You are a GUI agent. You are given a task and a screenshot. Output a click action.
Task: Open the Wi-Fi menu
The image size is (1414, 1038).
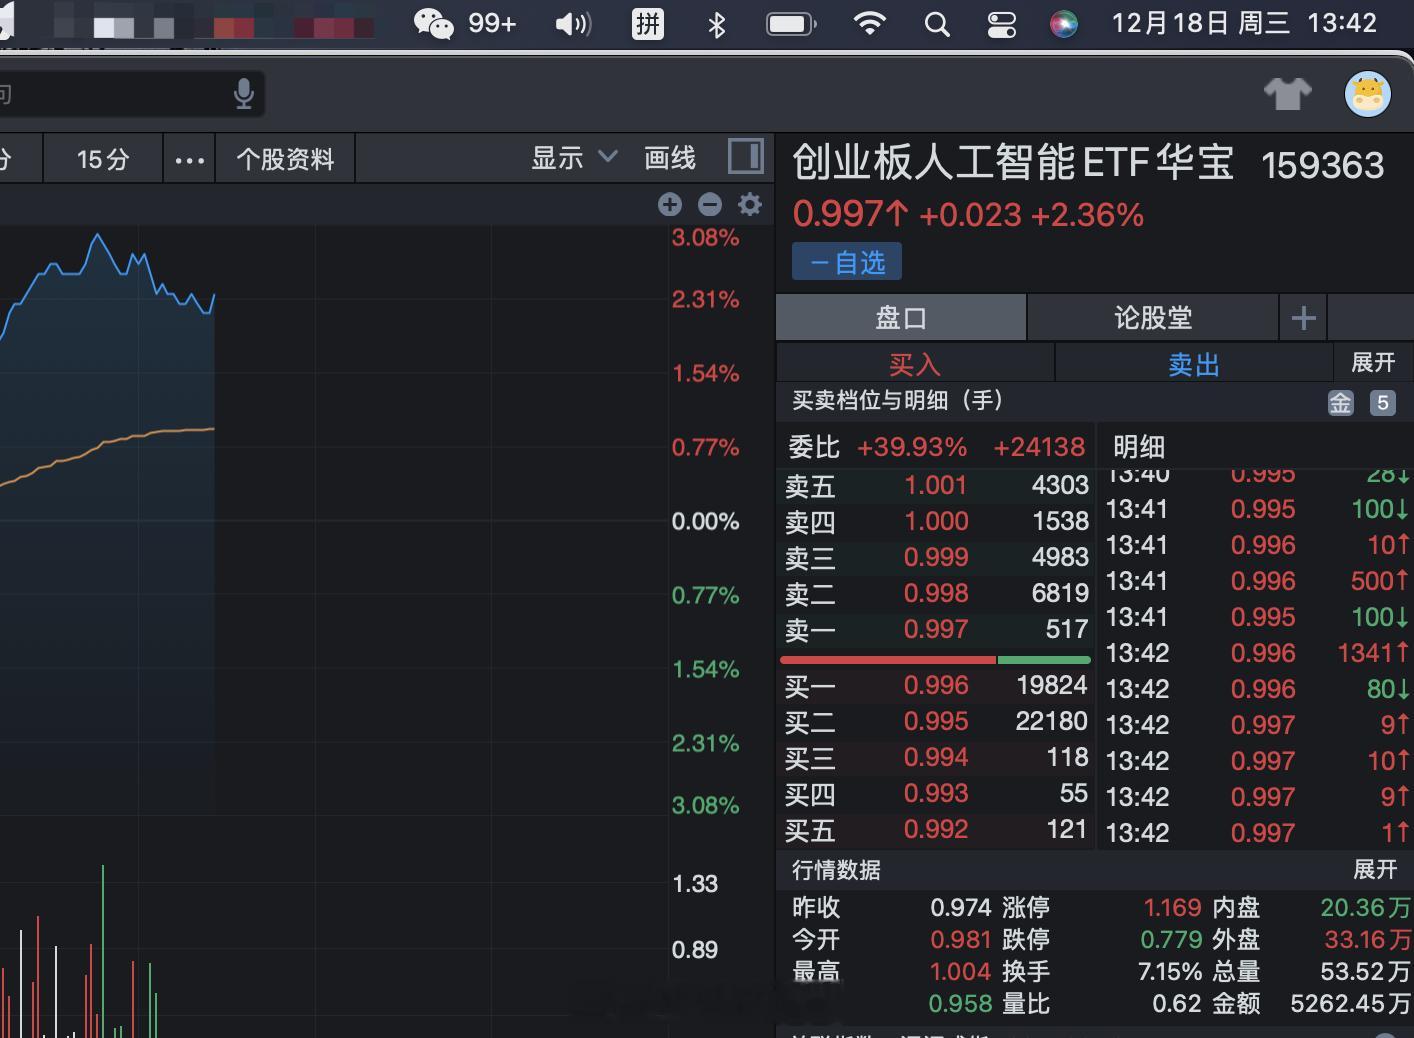point(870,23)
